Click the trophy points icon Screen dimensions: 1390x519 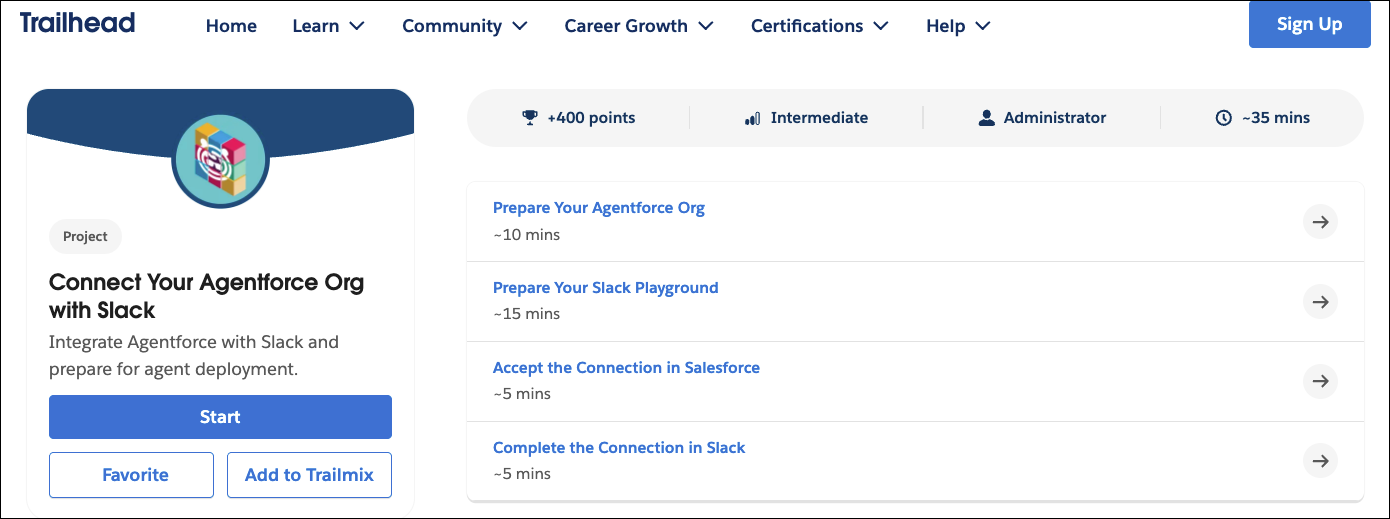click(x=530, y=118)
